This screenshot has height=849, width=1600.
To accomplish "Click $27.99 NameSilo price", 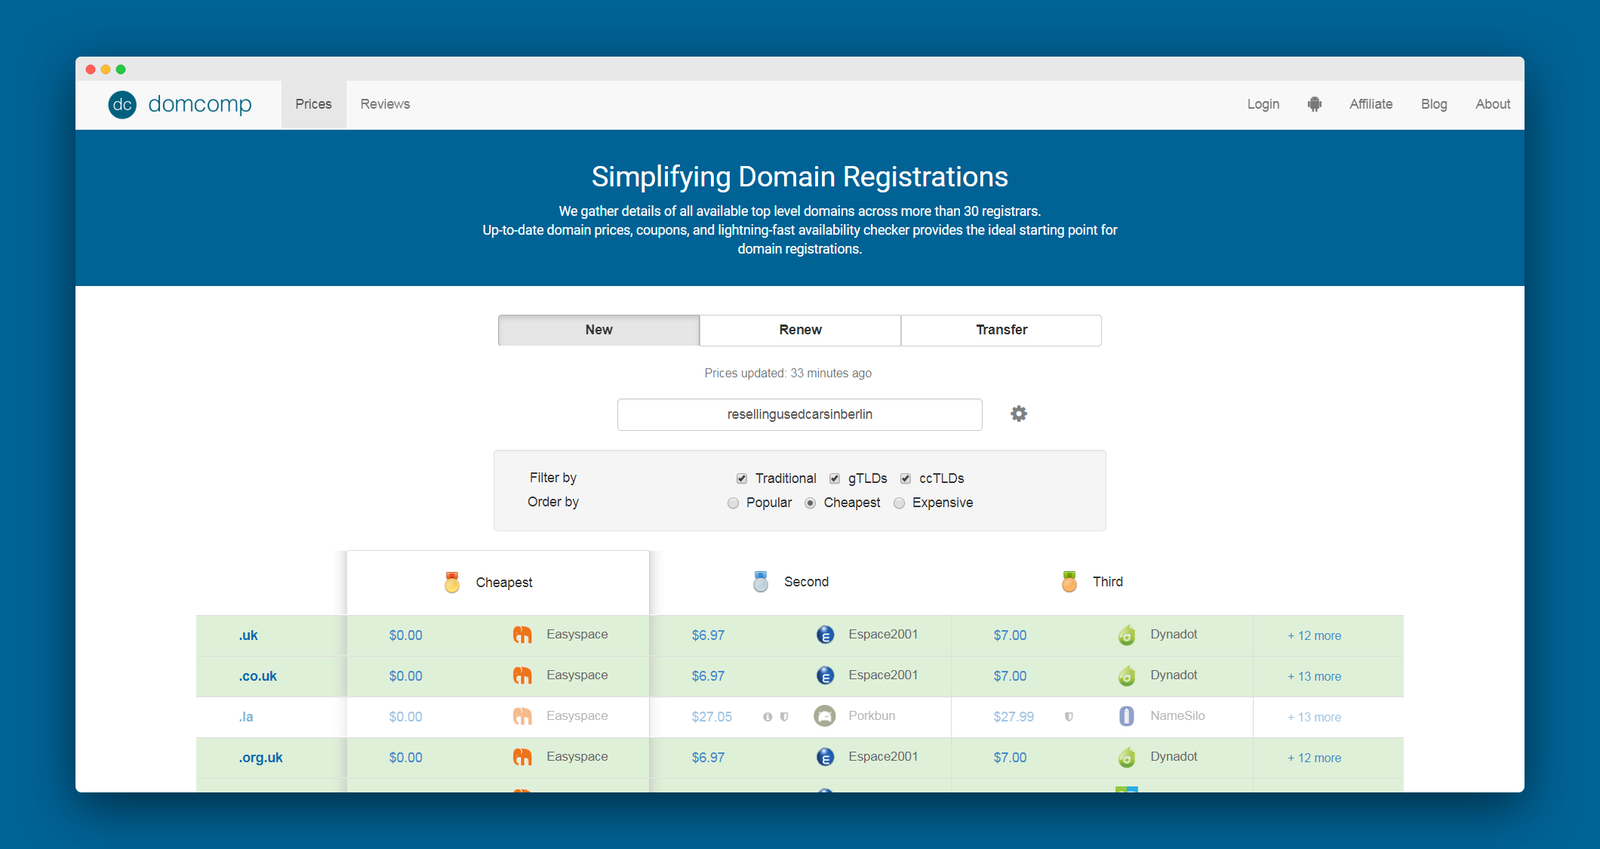I will (x=1014, y=717).
